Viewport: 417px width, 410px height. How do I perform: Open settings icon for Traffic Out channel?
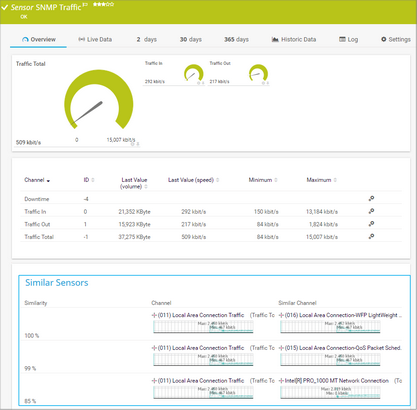[x=371, y=224]
